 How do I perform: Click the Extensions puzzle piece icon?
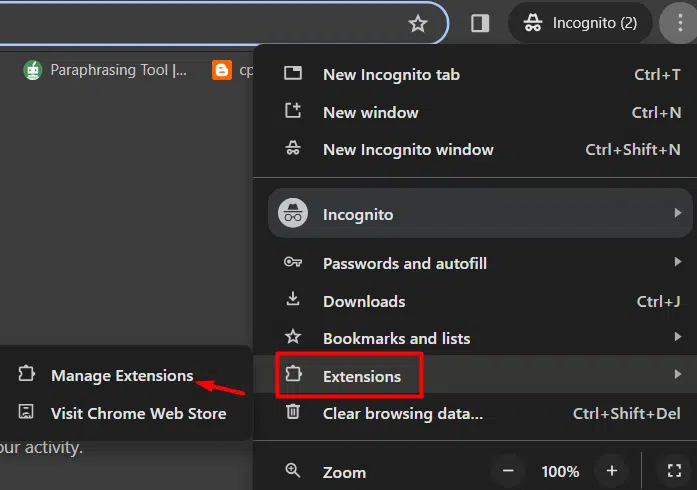pos(293,374)
